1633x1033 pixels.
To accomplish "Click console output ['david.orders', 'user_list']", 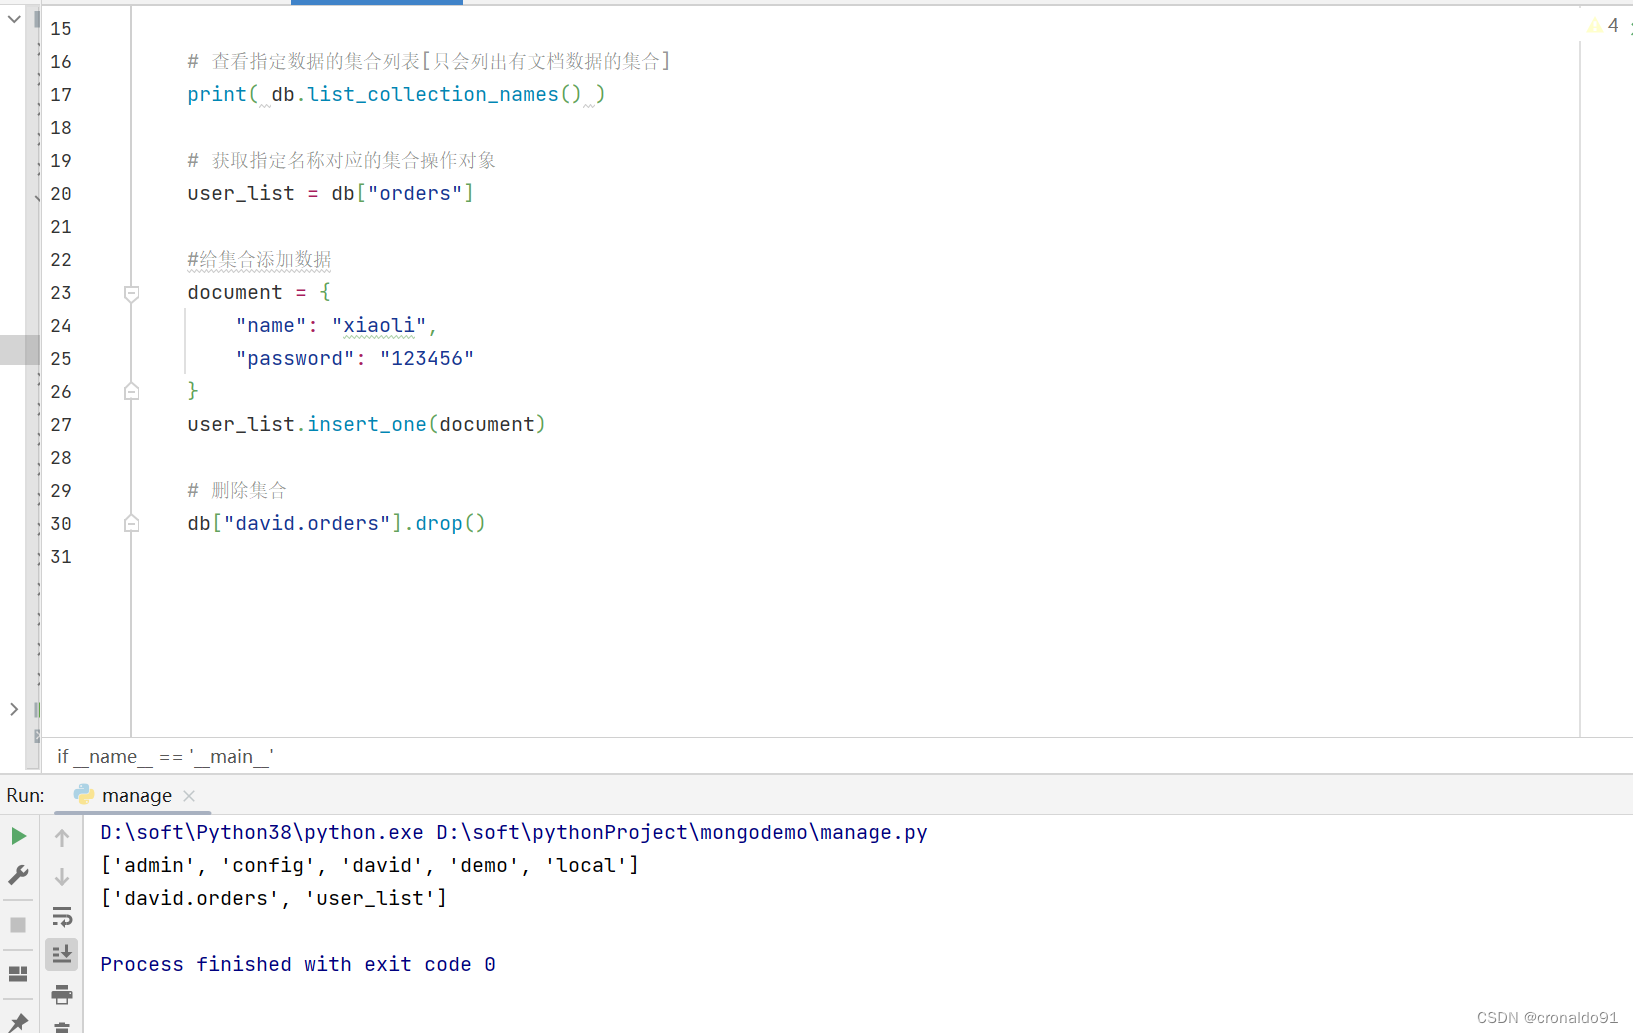I will point(273,898).
